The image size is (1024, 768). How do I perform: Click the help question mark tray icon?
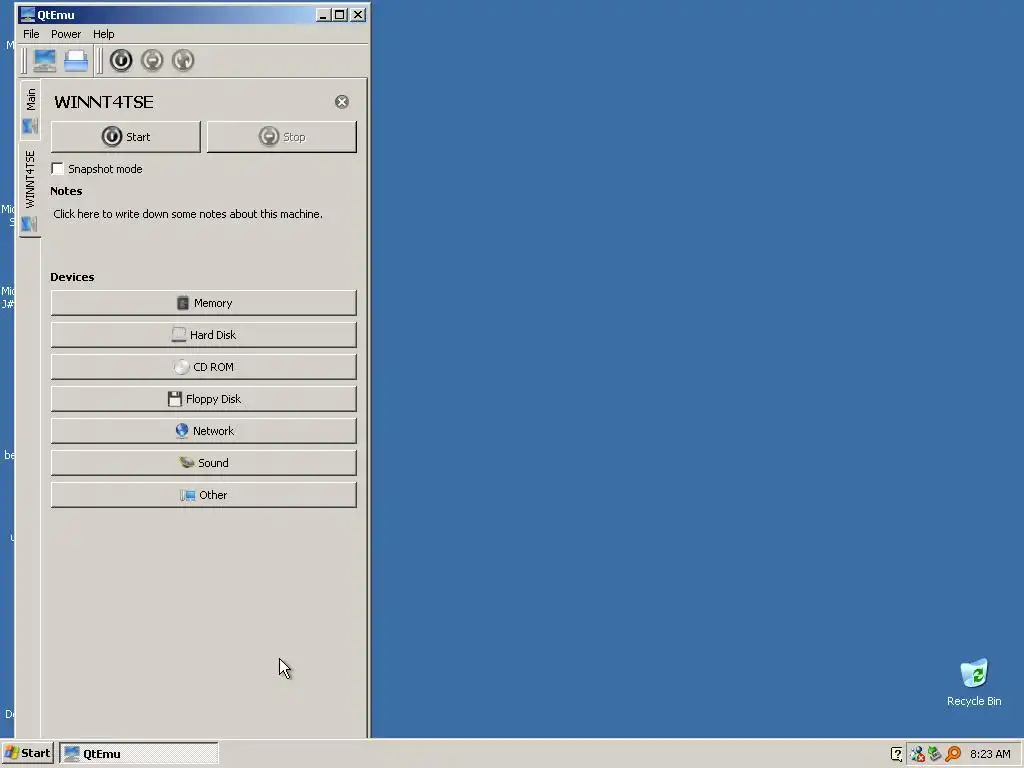(897, 754)
